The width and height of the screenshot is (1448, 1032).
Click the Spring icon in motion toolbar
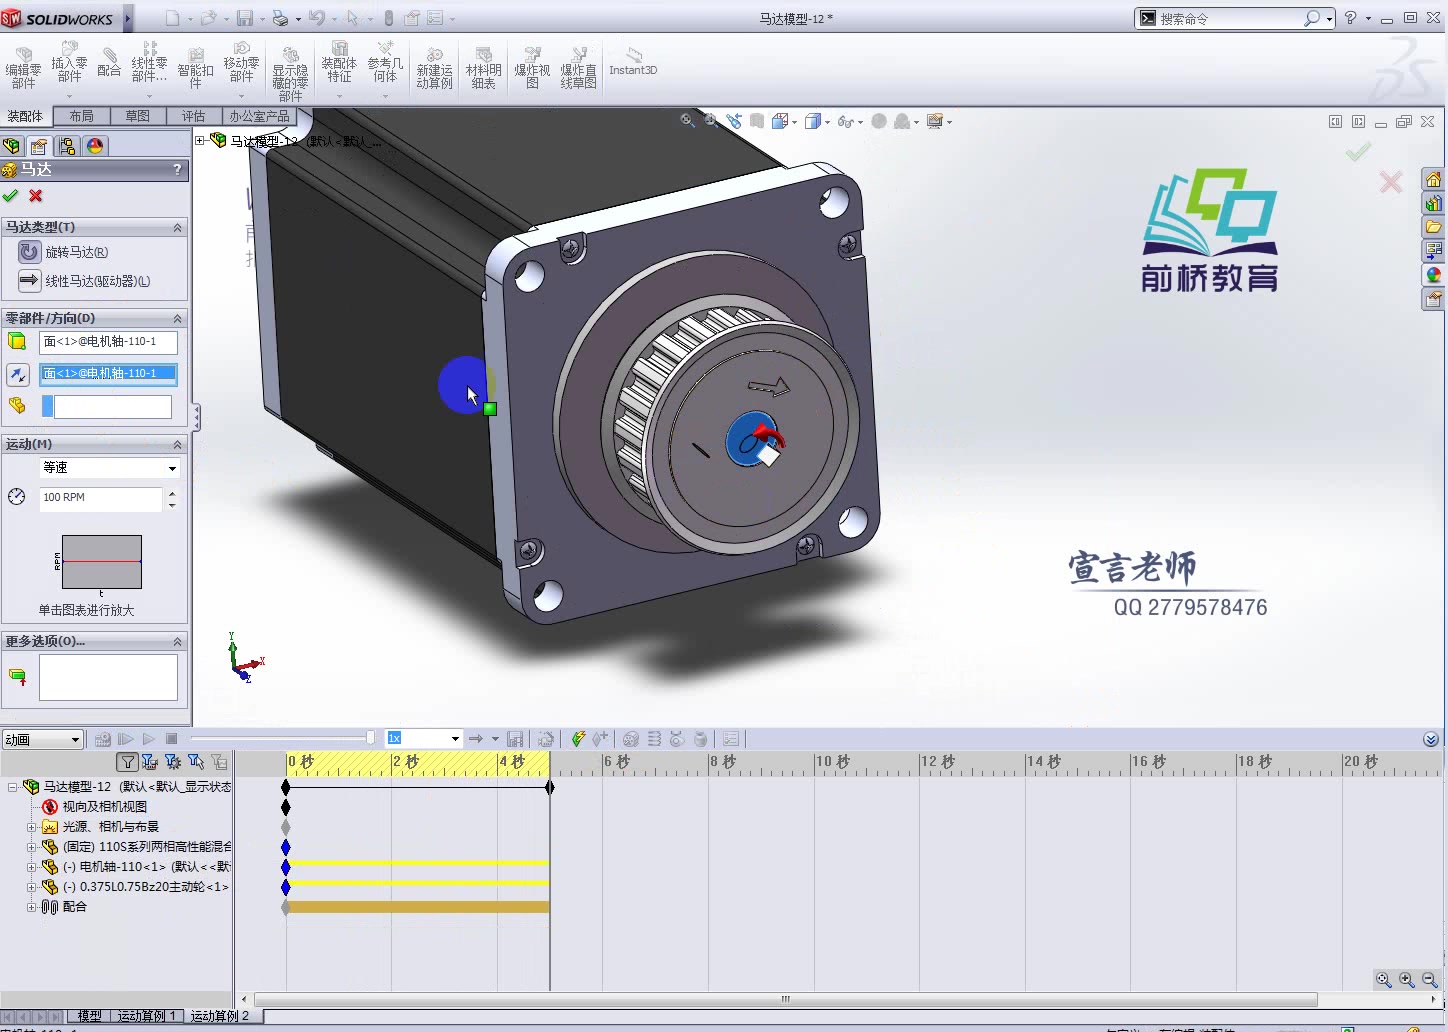(654, 739)
